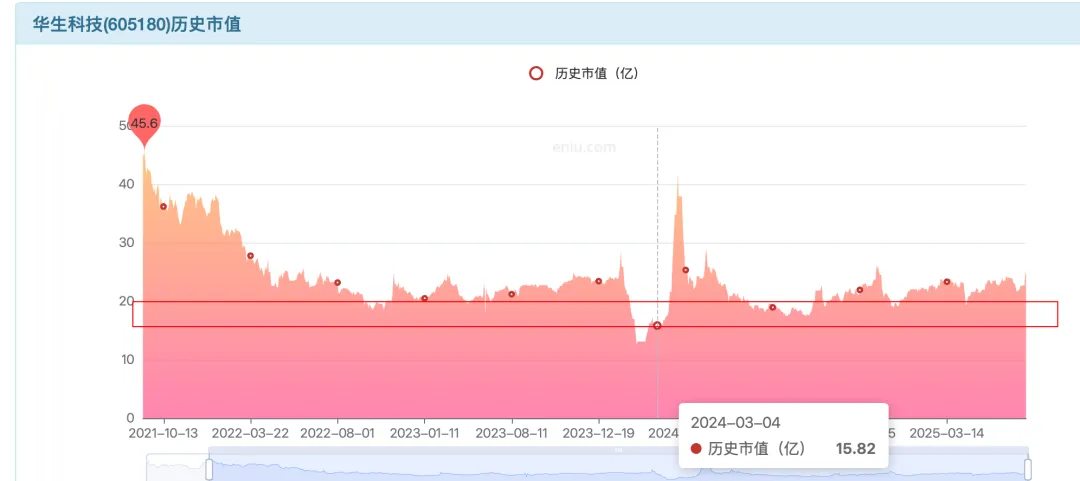Viewport: 1080px width, 481px height.
Task: Select the data point above 2023-08-11
Action: click(x=512, y=294)
